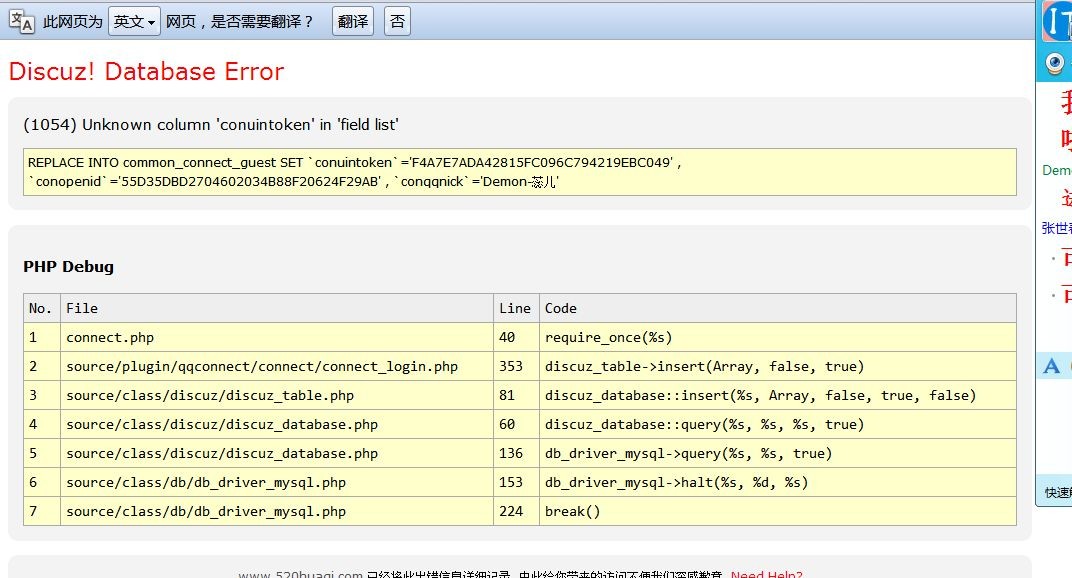Viewport: 1072px width, 578px height.
Task: Click the REPLACE INTO SQL query box
Action: click(519, 172)
